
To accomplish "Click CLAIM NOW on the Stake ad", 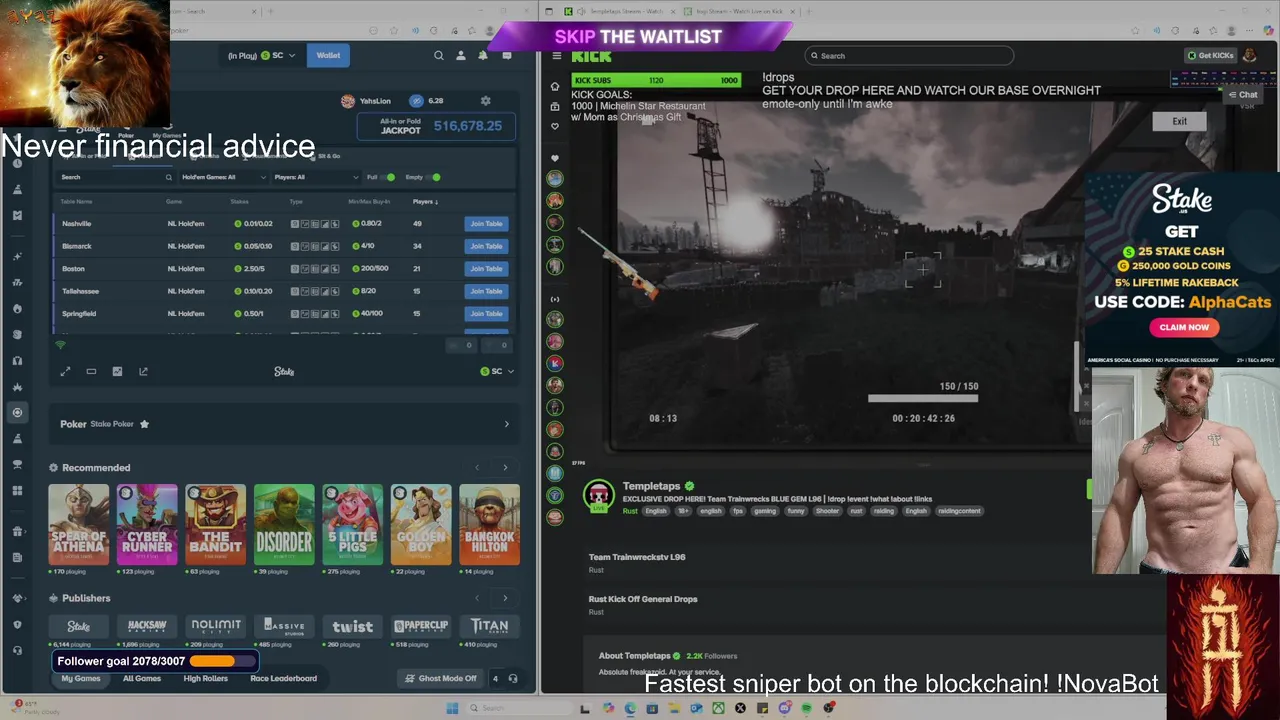I will click(1184, 327).
